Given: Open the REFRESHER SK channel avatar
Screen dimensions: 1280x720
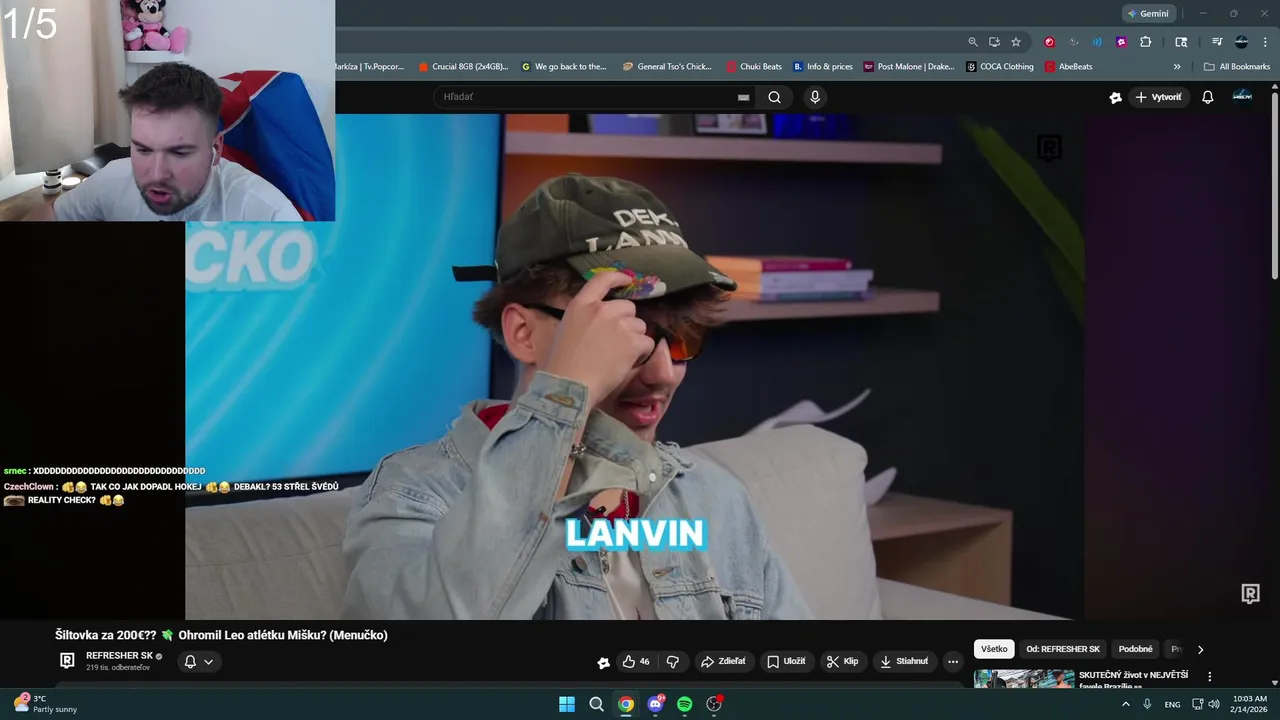Looking at the screenshot, I should point(67,660).
